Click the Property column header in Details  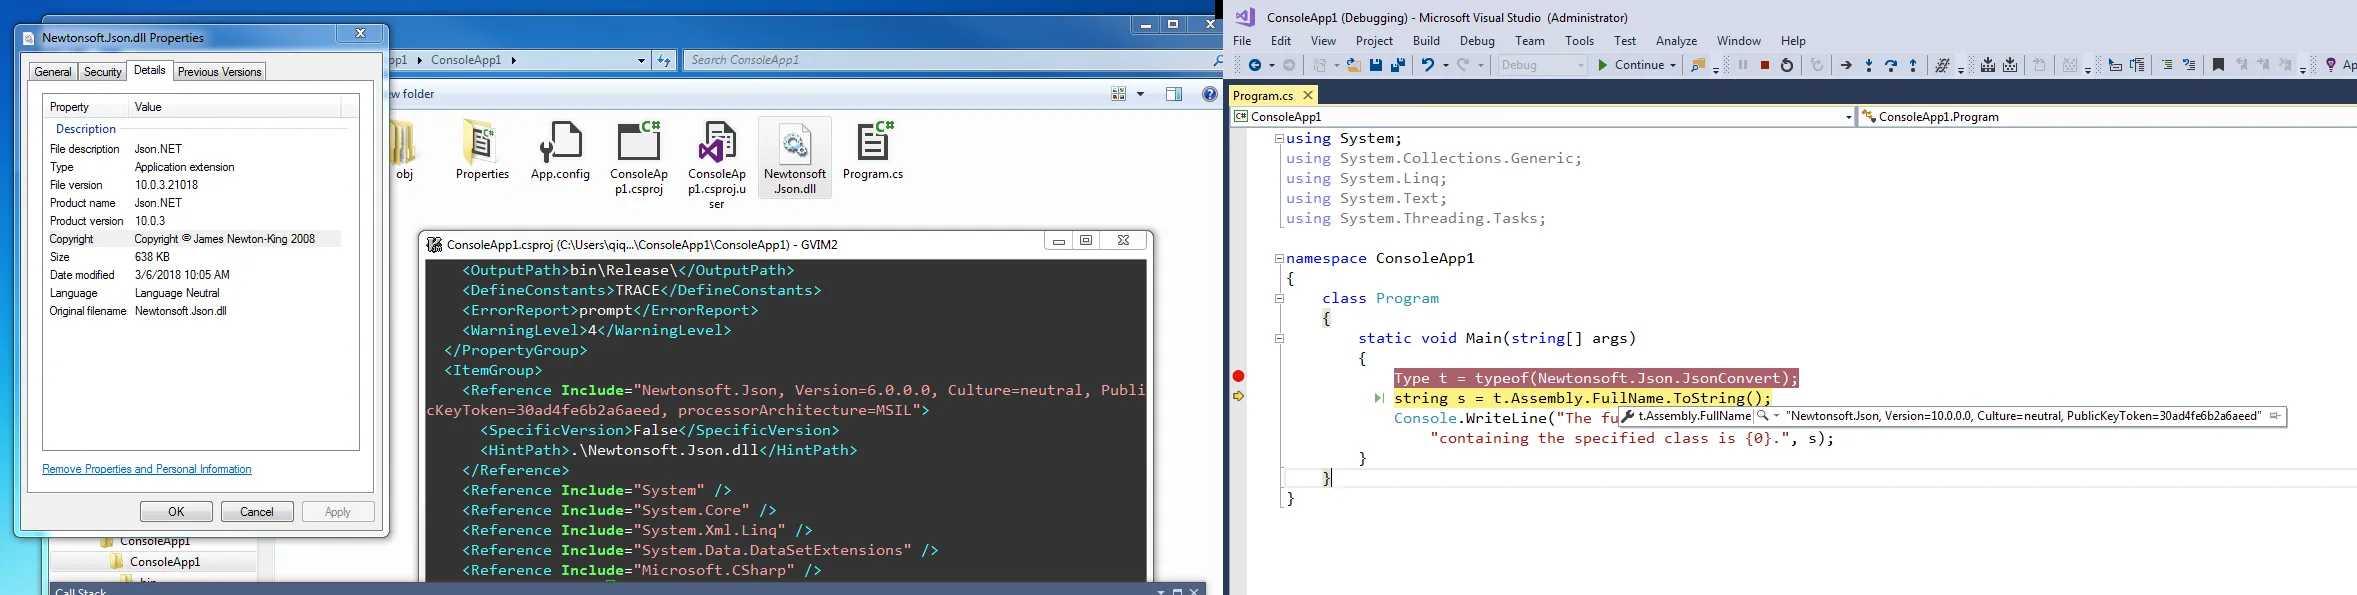click(86, 107)
